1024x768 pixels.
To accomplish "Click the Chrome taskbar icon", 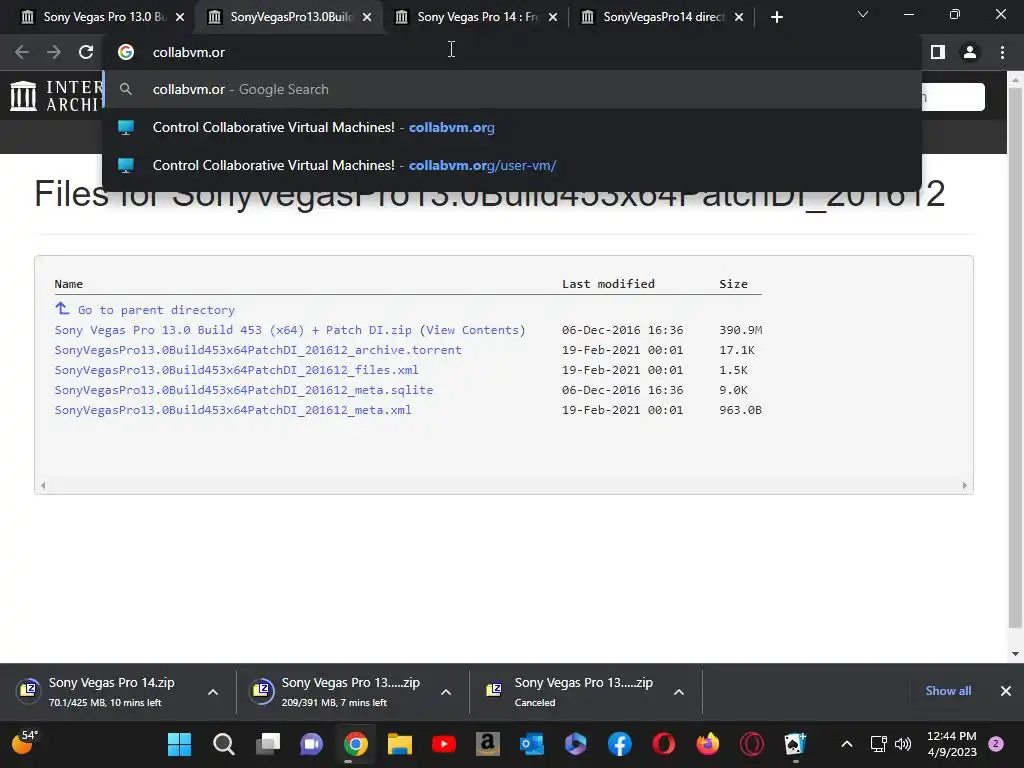I will (356, 744).
